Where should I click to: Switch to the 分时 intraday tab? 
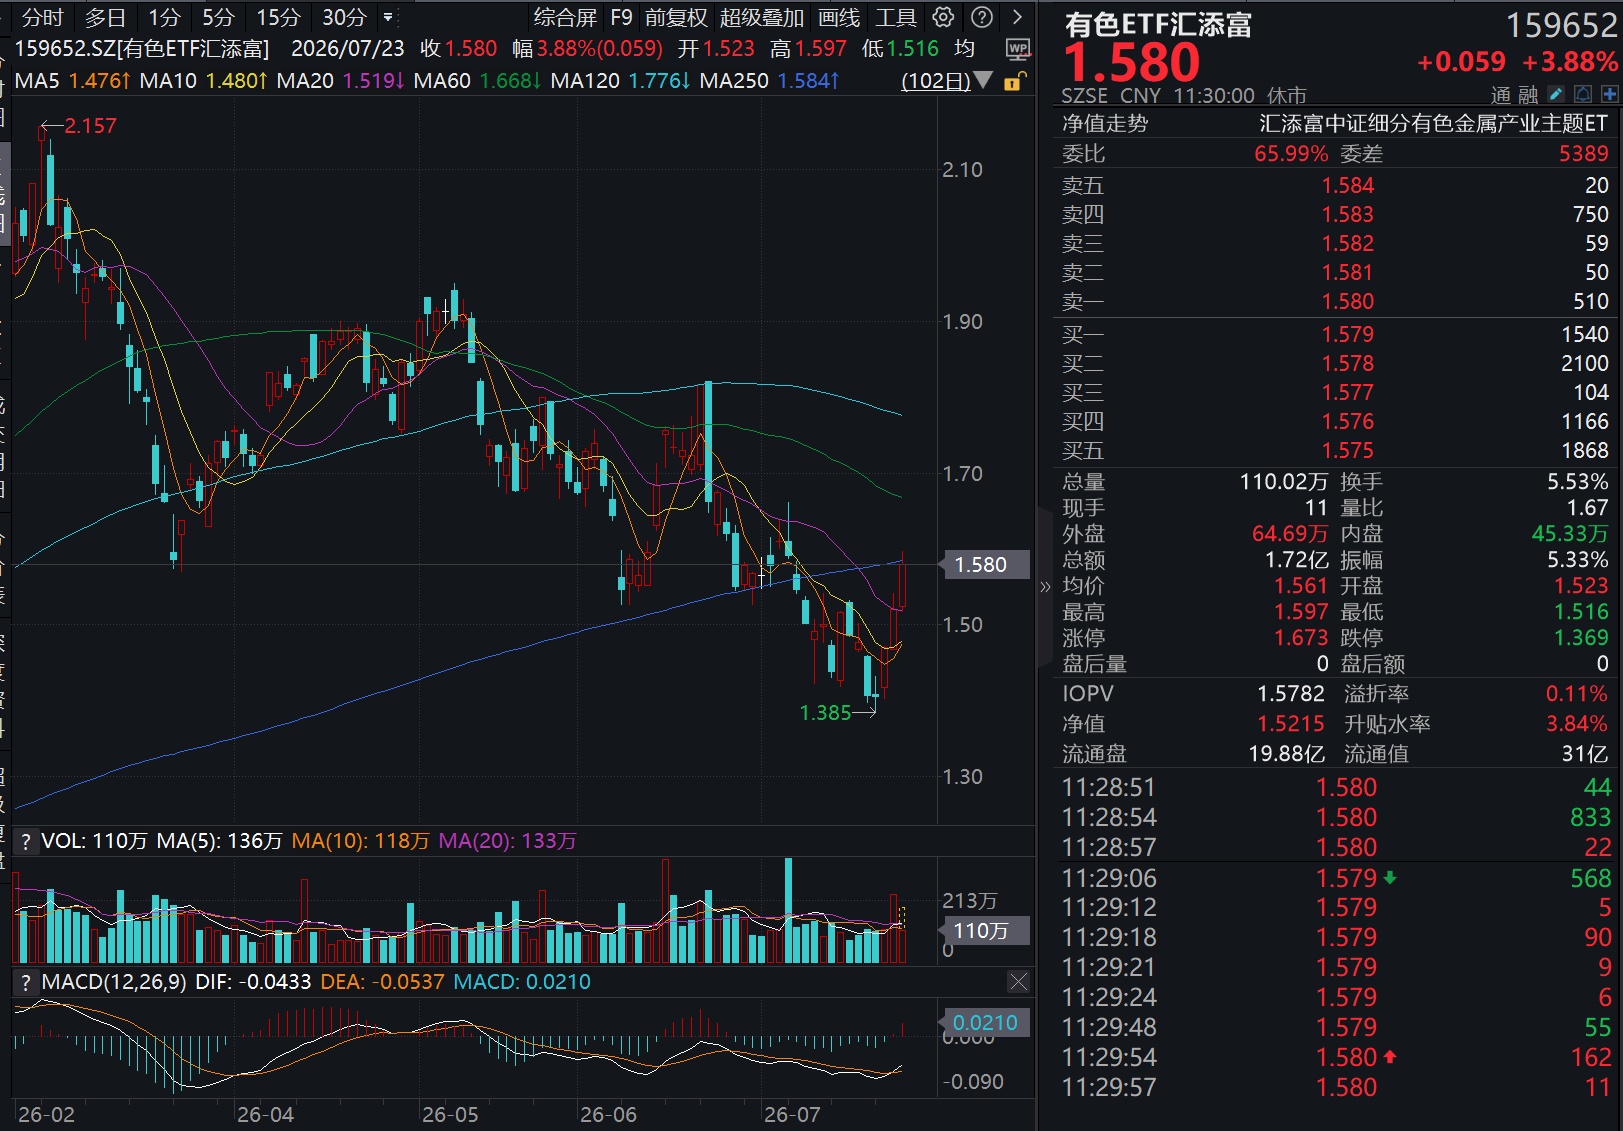[x=42, y=17]
